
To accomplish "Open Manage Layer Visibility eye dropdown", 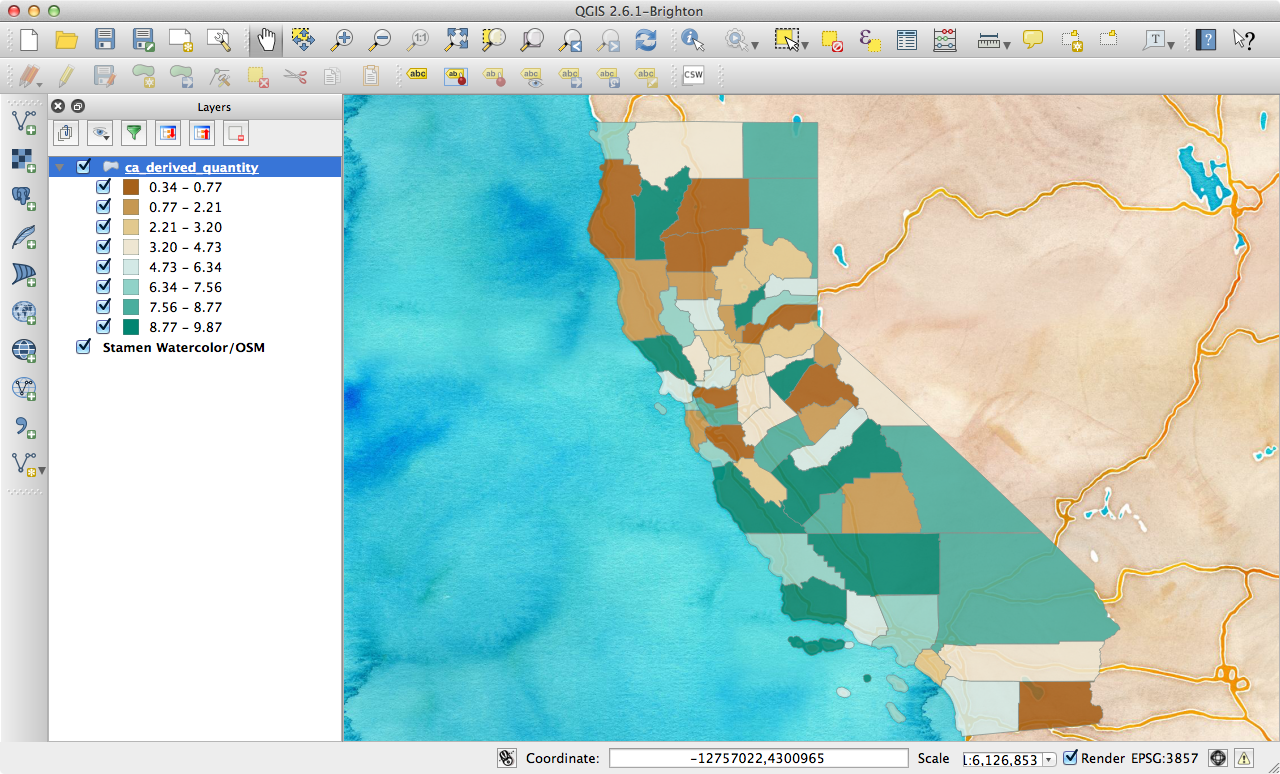I will pyautogui.click(x=100, y=132).
